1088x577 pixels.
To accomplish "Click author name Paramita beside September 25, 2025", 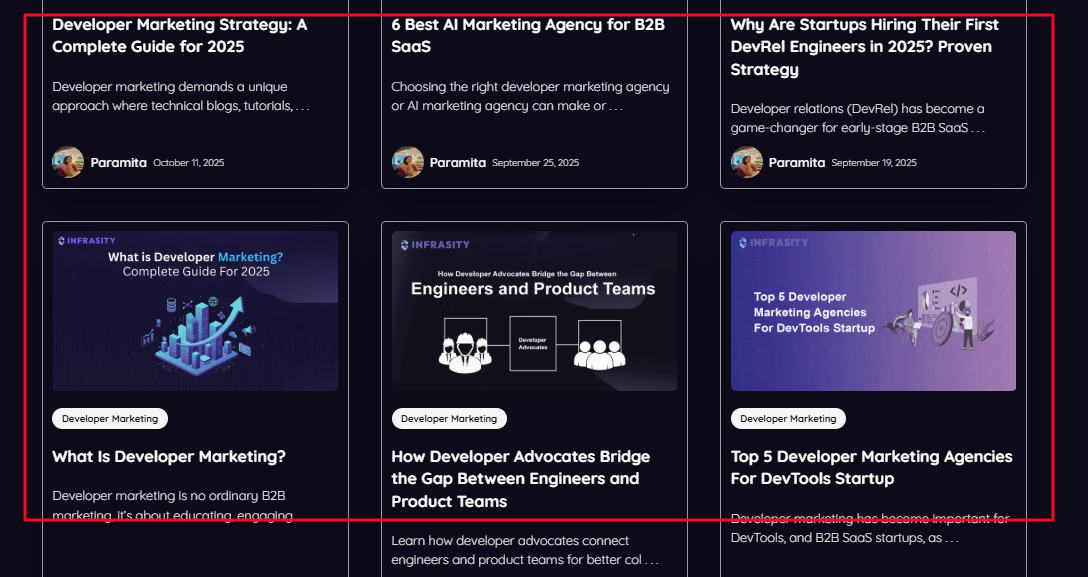I will click(458, 163).
